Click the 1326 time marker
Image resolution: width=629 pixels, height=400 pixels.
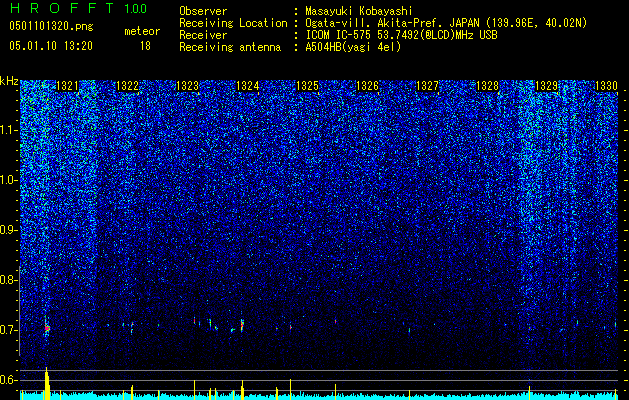367,86
